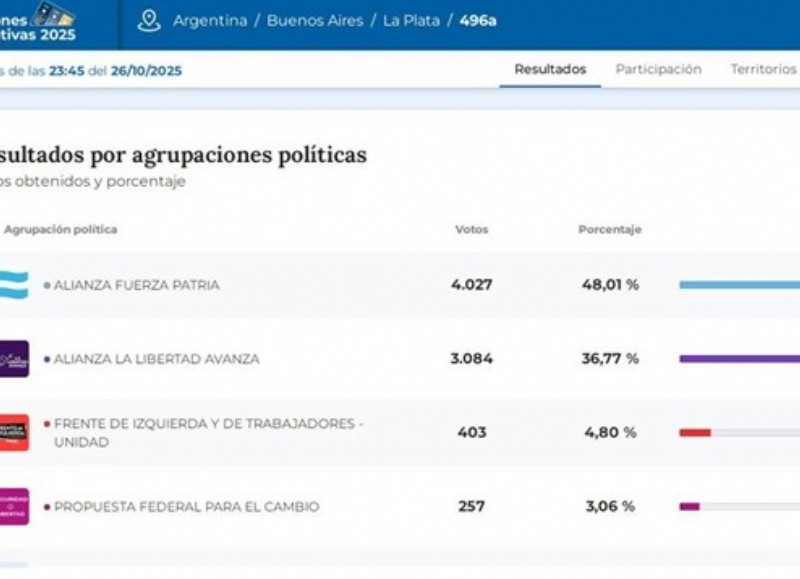Click the La Libertad Avanza purple logo
Image resolution: width=800 pixels, height=579 pixels.
[x=14, y=359]
